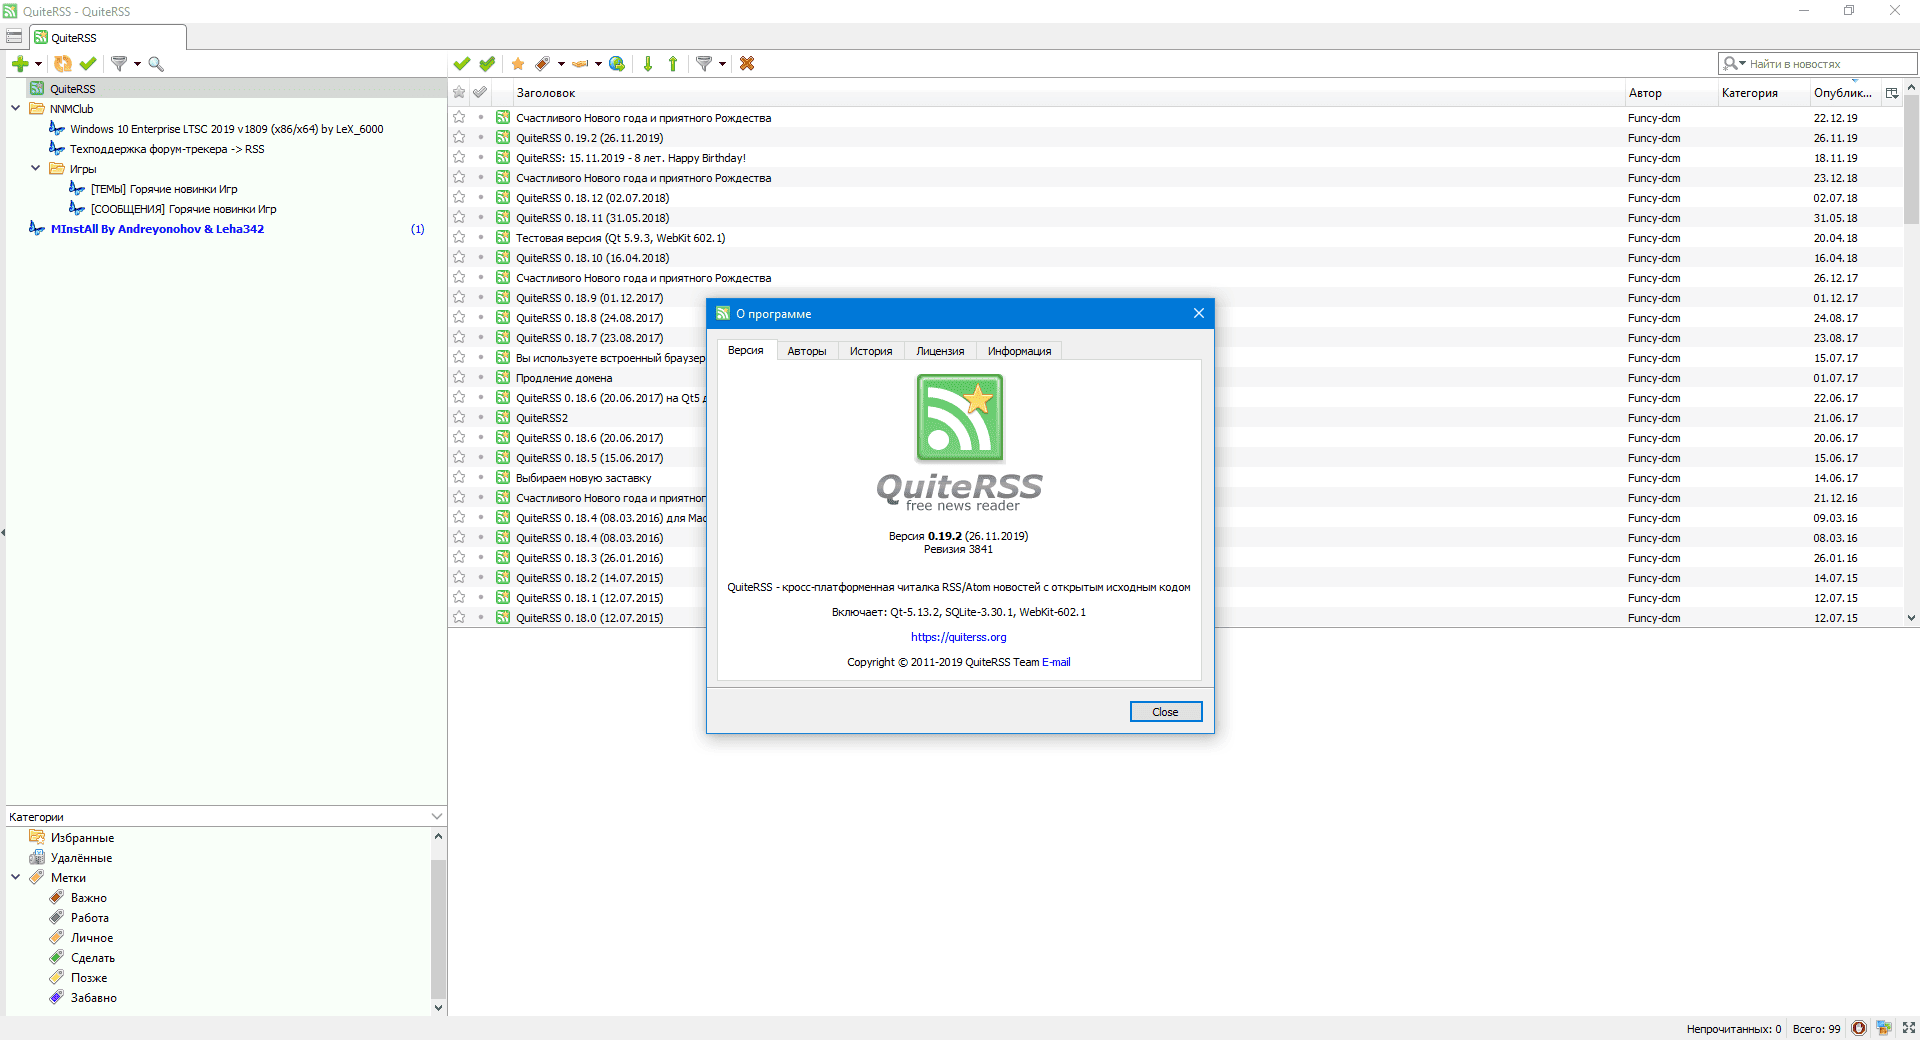1920x1040 pixels.
Task: Select the 'Важно' label
Action: coord(88,898)
